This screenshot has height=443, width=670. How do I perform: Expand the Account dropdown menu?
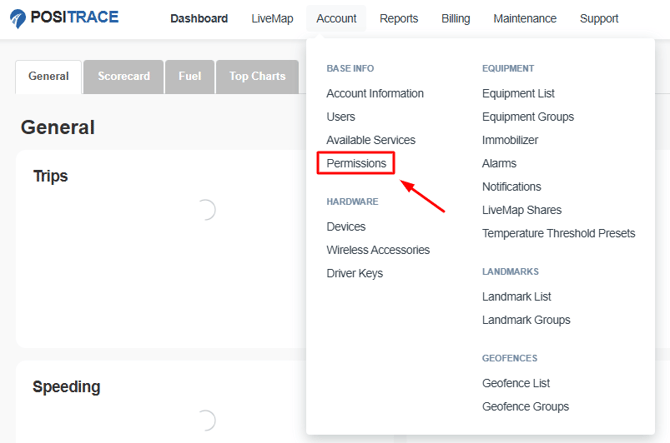pos(336,18)
